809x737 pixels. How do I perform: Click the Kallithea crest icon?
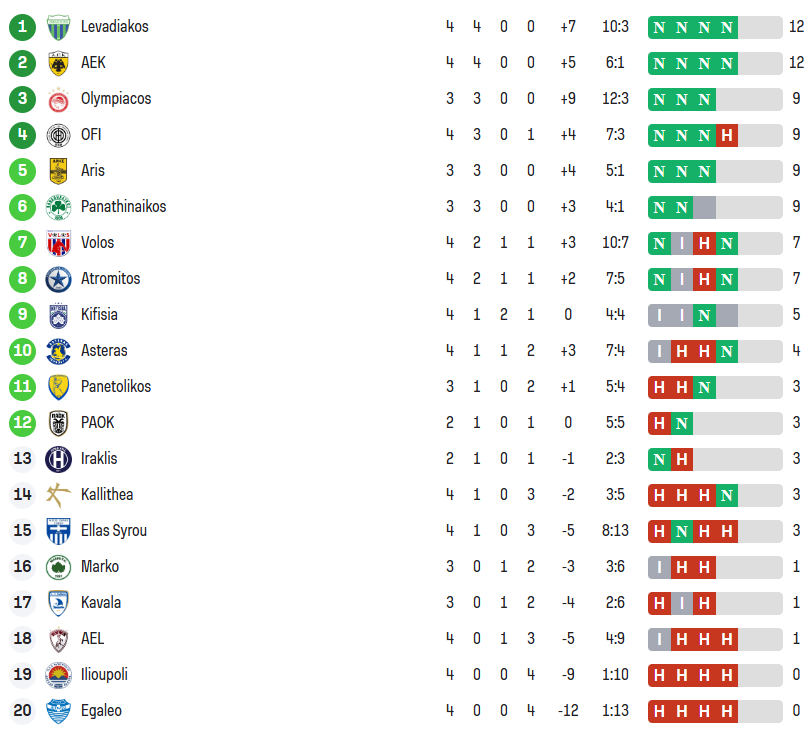pyautogui.click(x=59, y=495)
